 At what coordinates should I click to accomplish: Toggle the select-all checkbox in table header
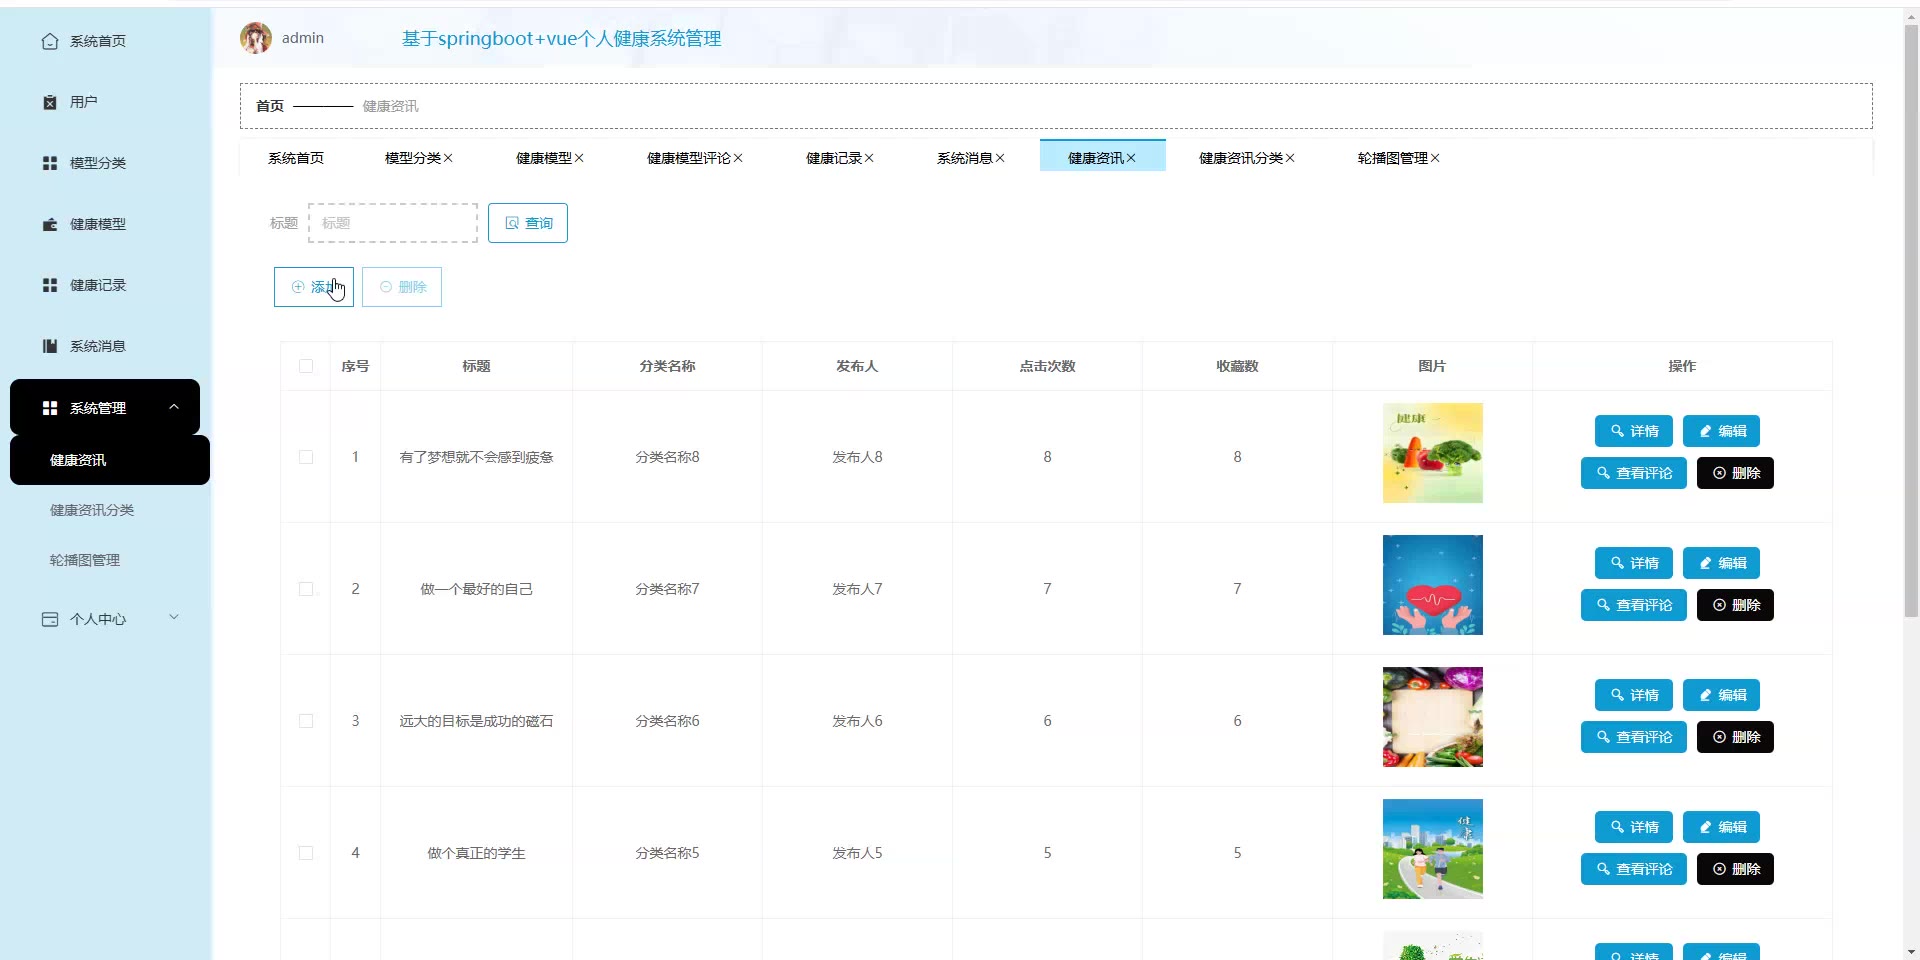click(x=306, y=366)
